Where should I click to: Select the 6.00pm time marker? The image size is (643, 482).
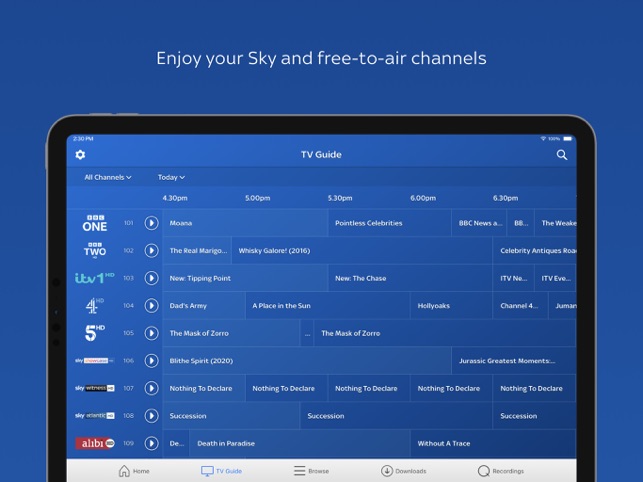click(x=423, y=198)
